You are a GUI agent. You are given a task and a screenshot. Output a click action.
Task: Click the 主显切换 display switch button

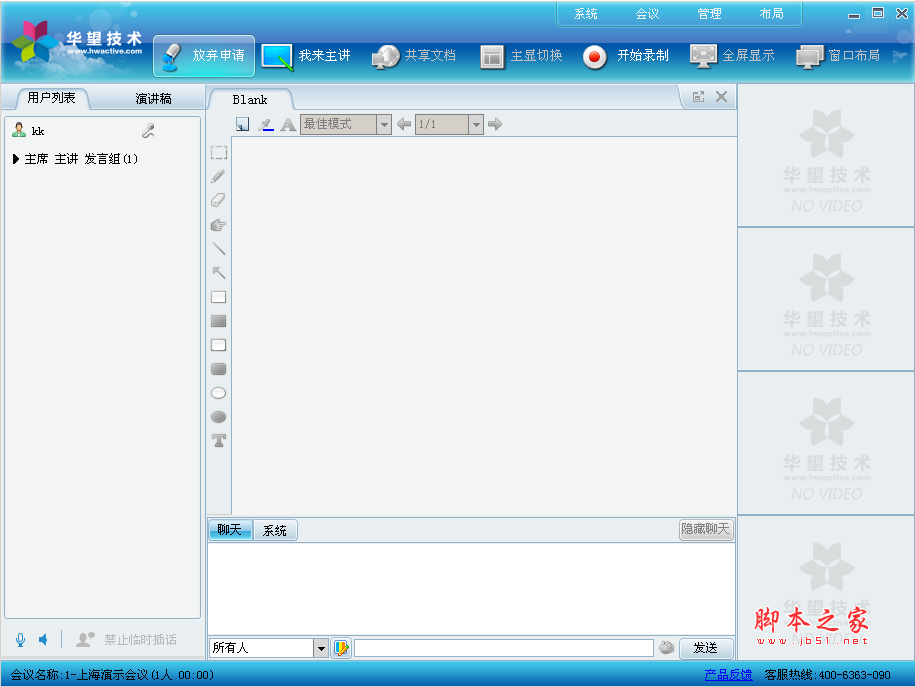click(x=521, y=56)
